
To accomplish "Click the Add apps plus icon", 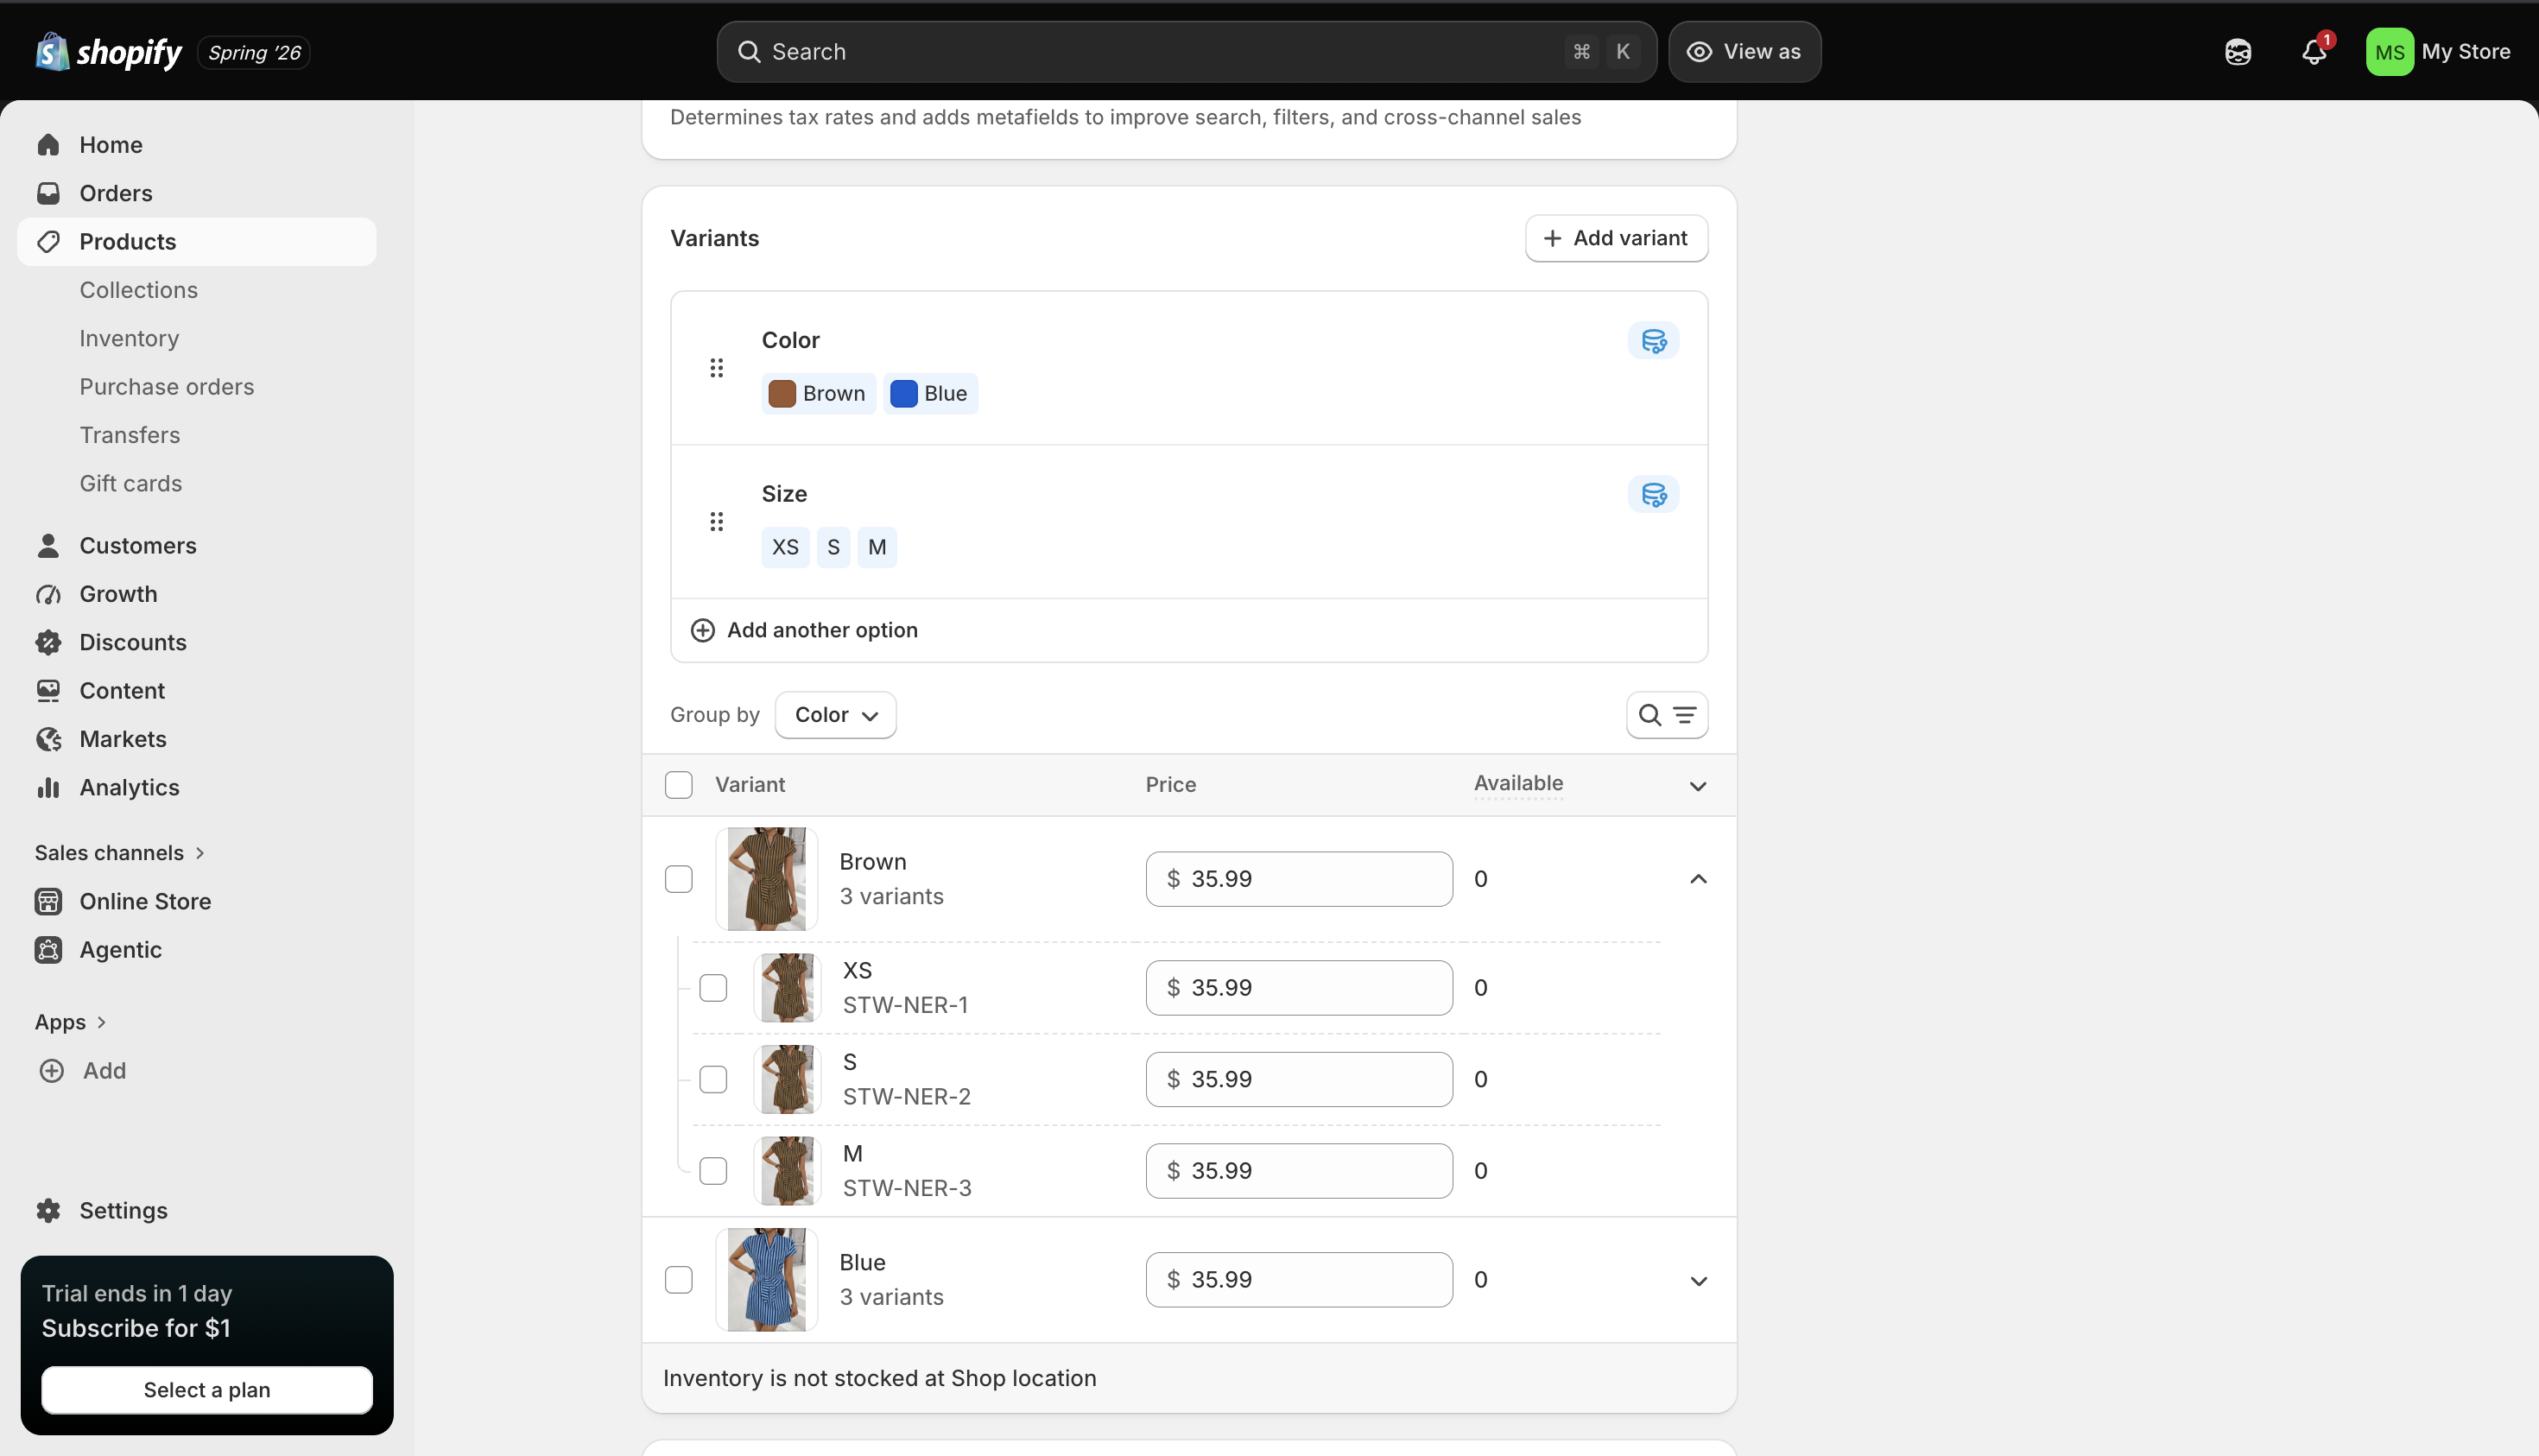I will (52, 1071).
